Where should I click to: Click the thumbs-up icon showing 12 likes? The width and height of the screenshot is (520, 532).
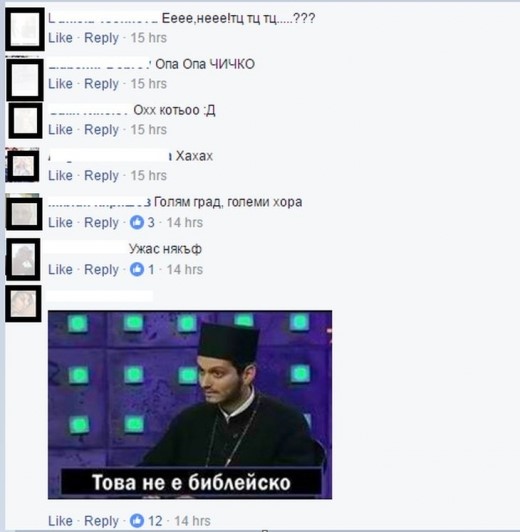pyautogui.click(x=137, y=520)
